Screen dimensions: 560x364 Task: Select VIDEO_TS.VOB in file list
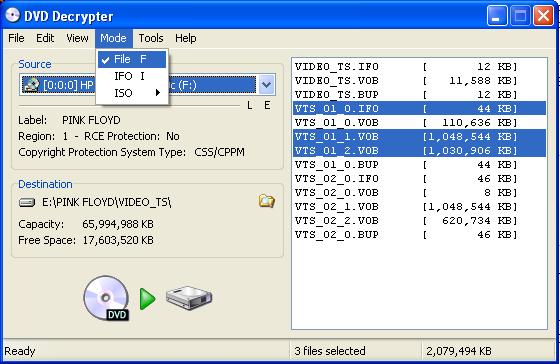click(419, 81)
